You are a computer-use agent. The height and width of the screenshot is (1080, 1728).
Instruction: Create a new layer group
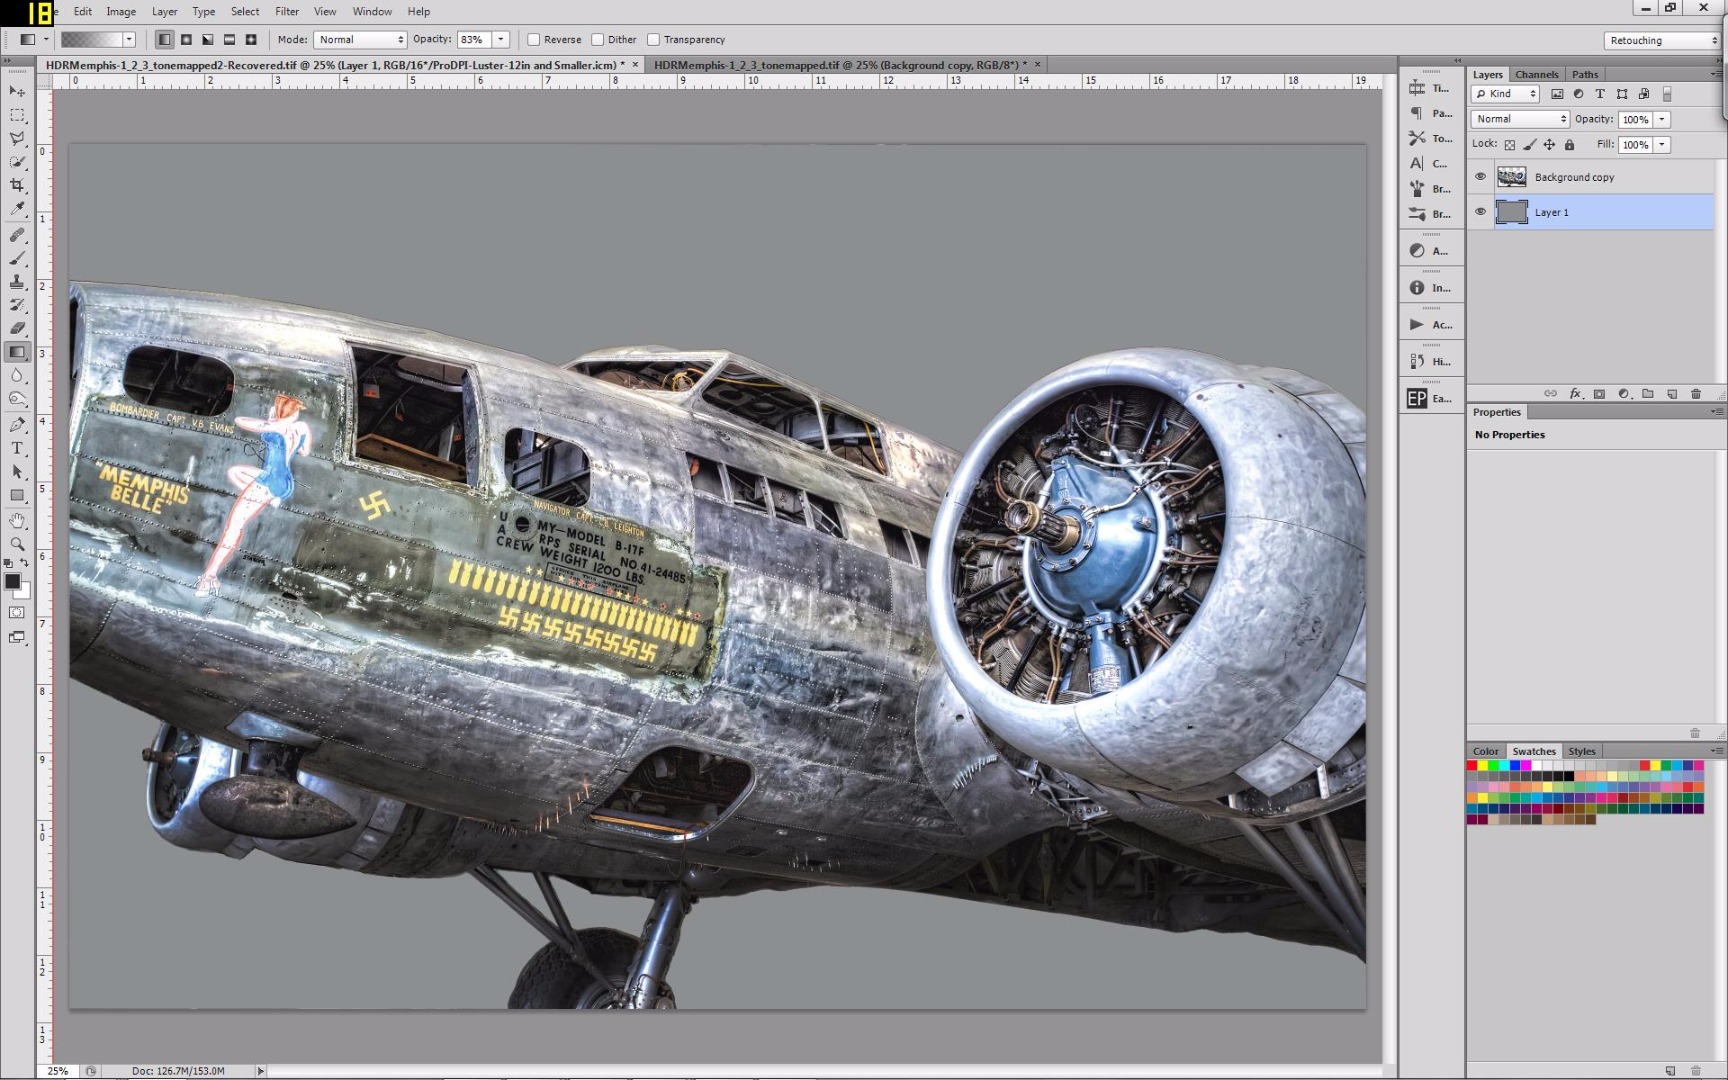(x=1647, y=394)
